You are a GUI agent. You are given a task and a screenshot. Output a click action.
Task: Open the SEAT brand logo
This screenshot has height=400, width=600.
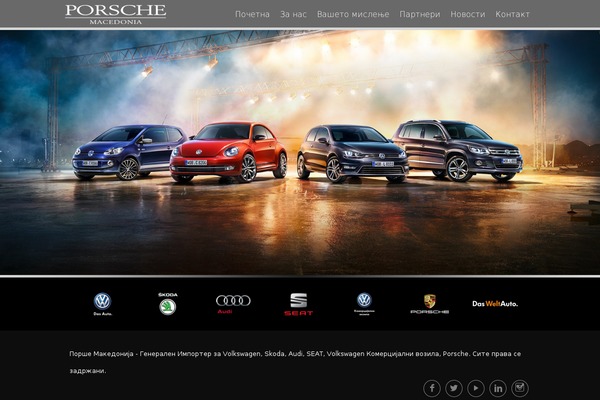point(298,304)
